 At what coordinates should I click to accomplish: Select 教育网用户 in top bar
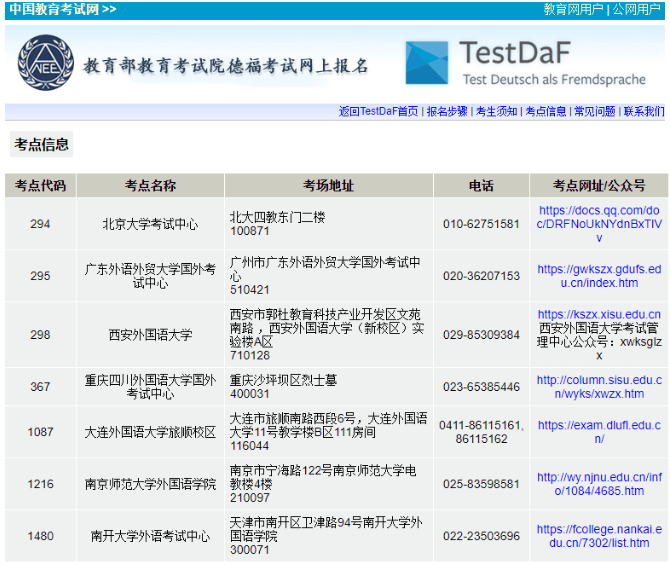[x=573, y=9]
